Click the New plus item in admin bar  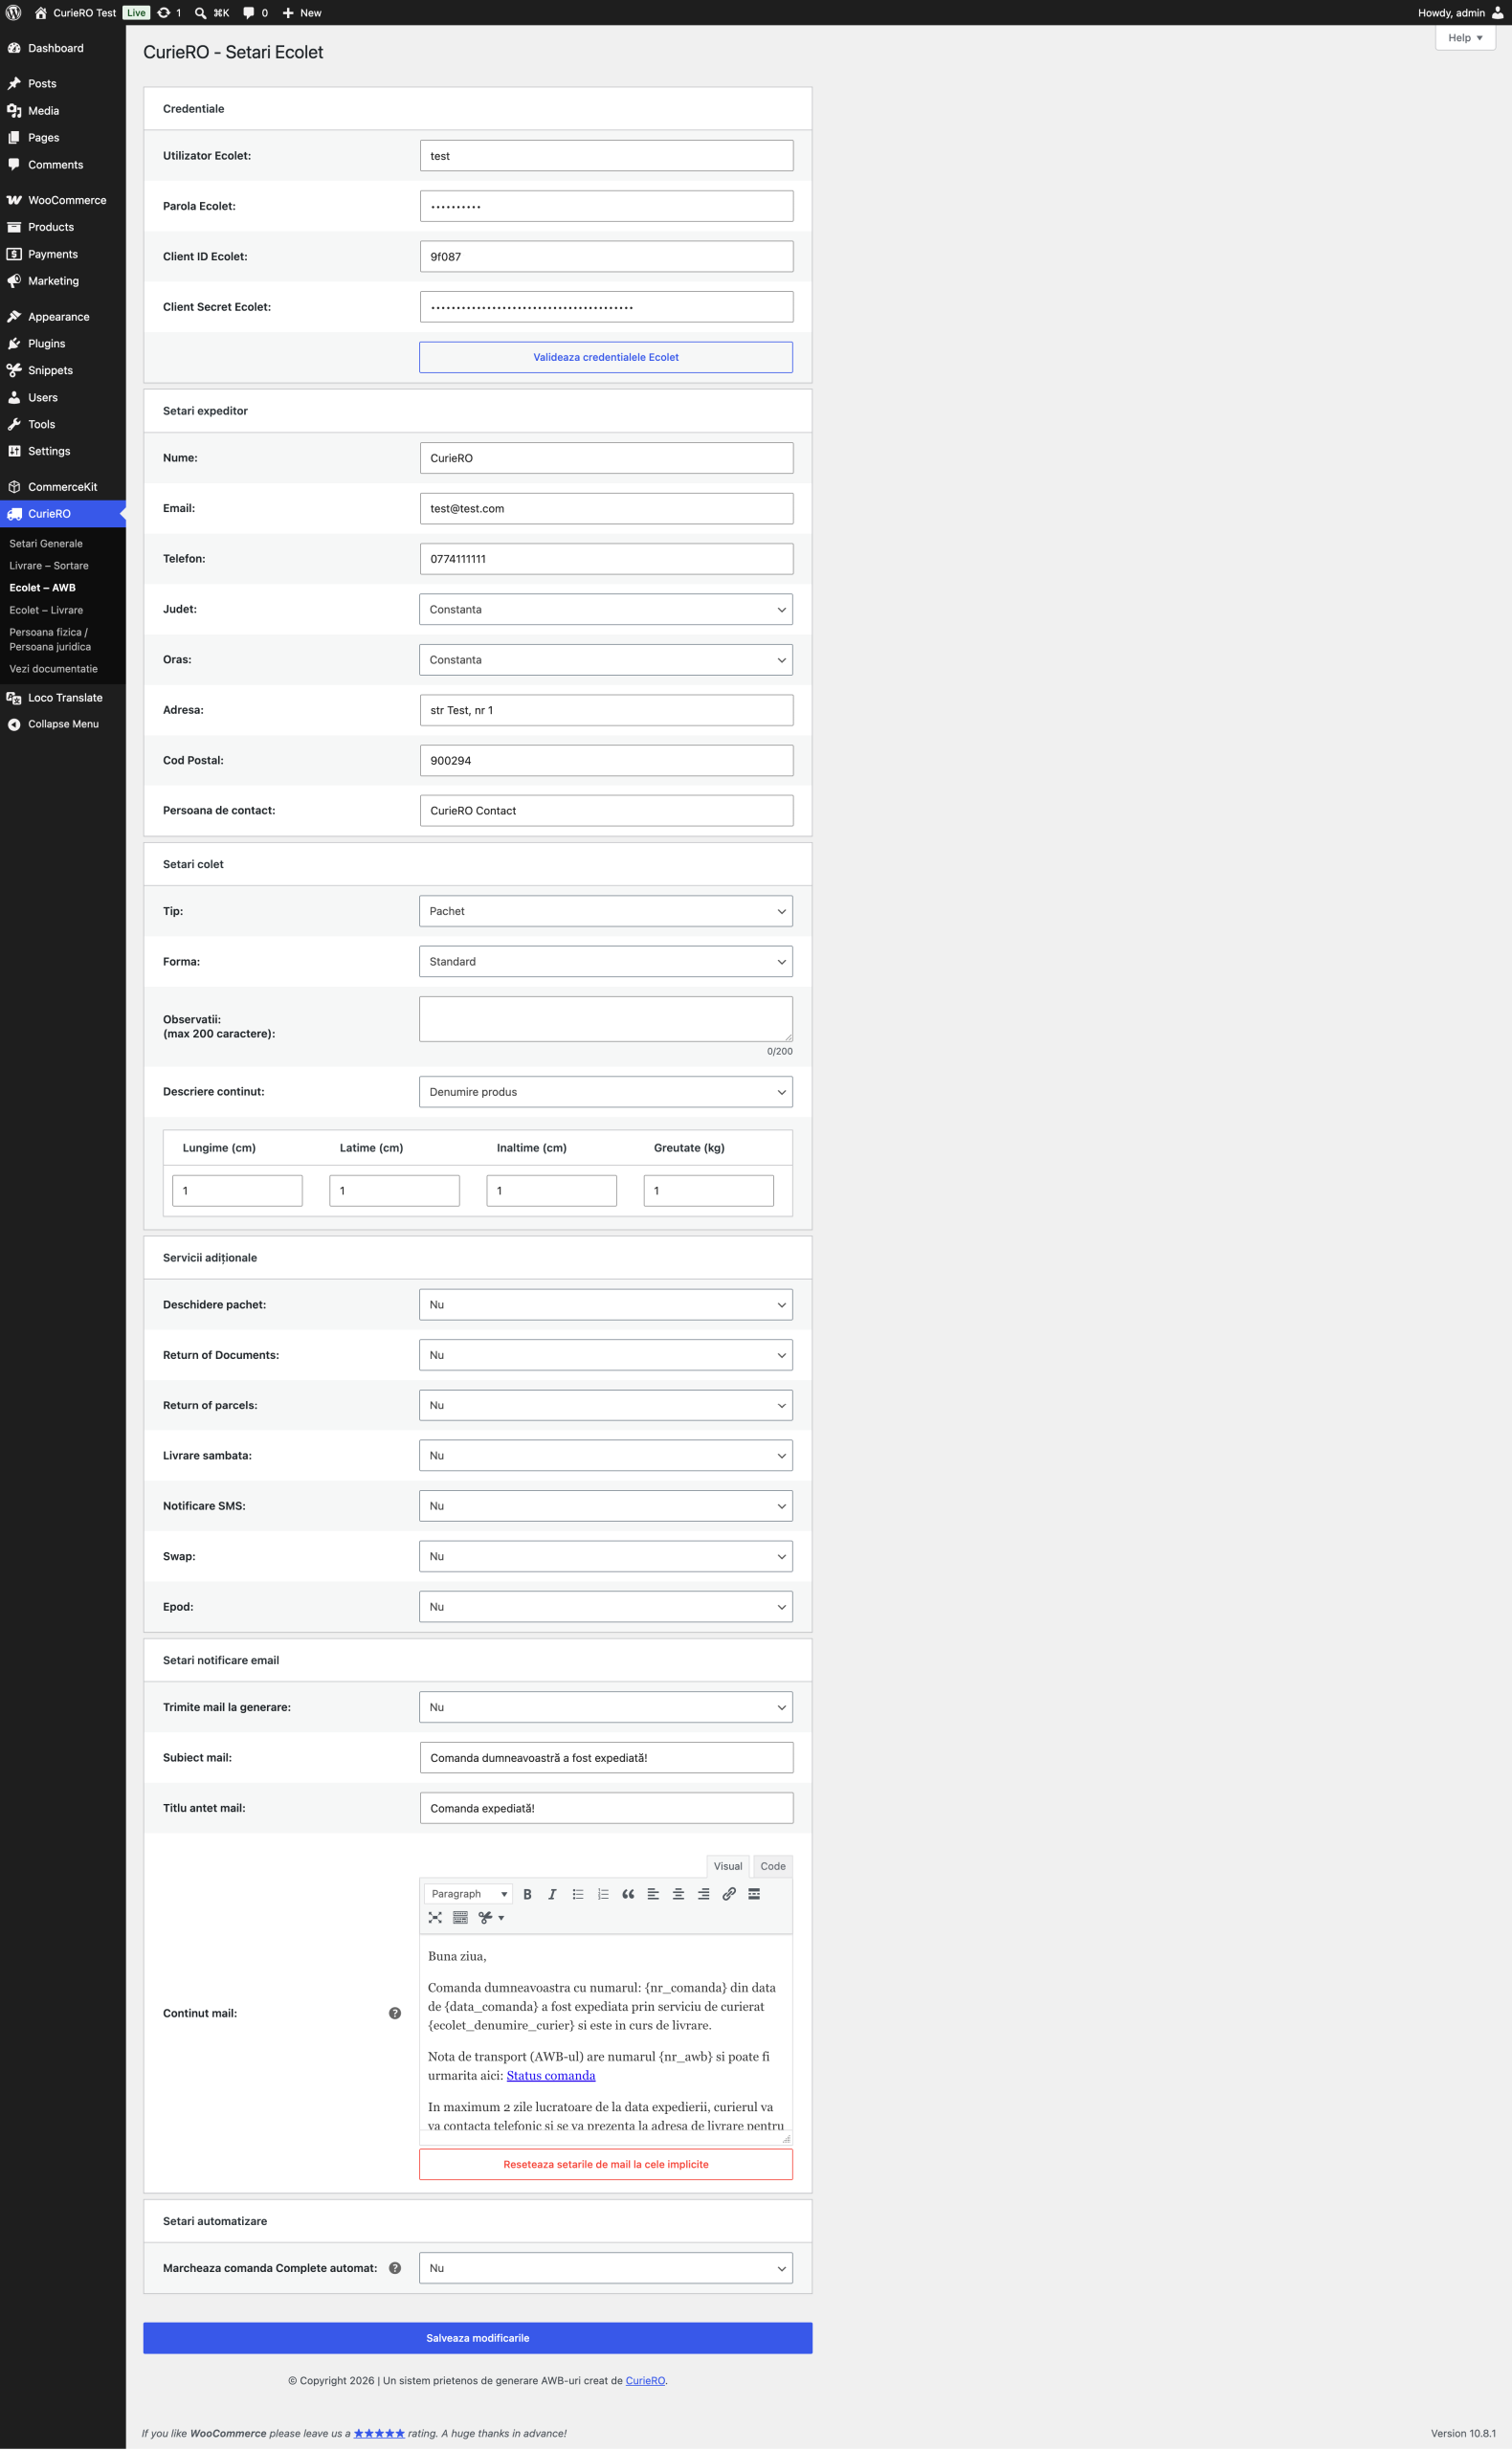(302, 13)
